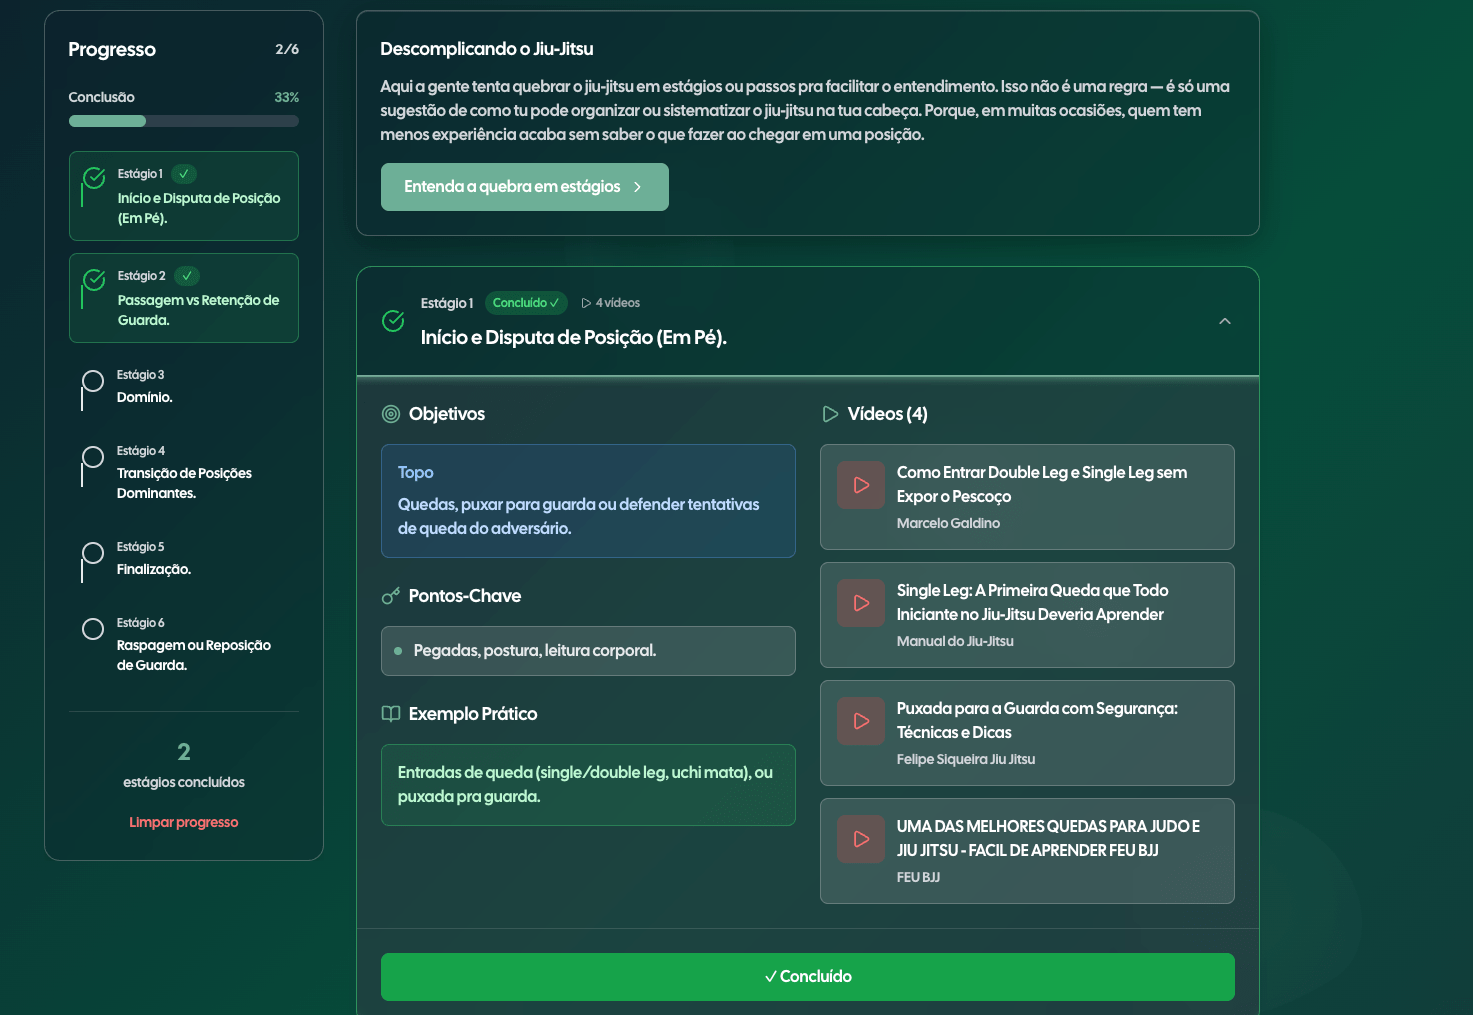Click the Estágio 1 header check icon
Image resolution: width=1473 pixels, height=1015 pixels.
pos(393,321)
